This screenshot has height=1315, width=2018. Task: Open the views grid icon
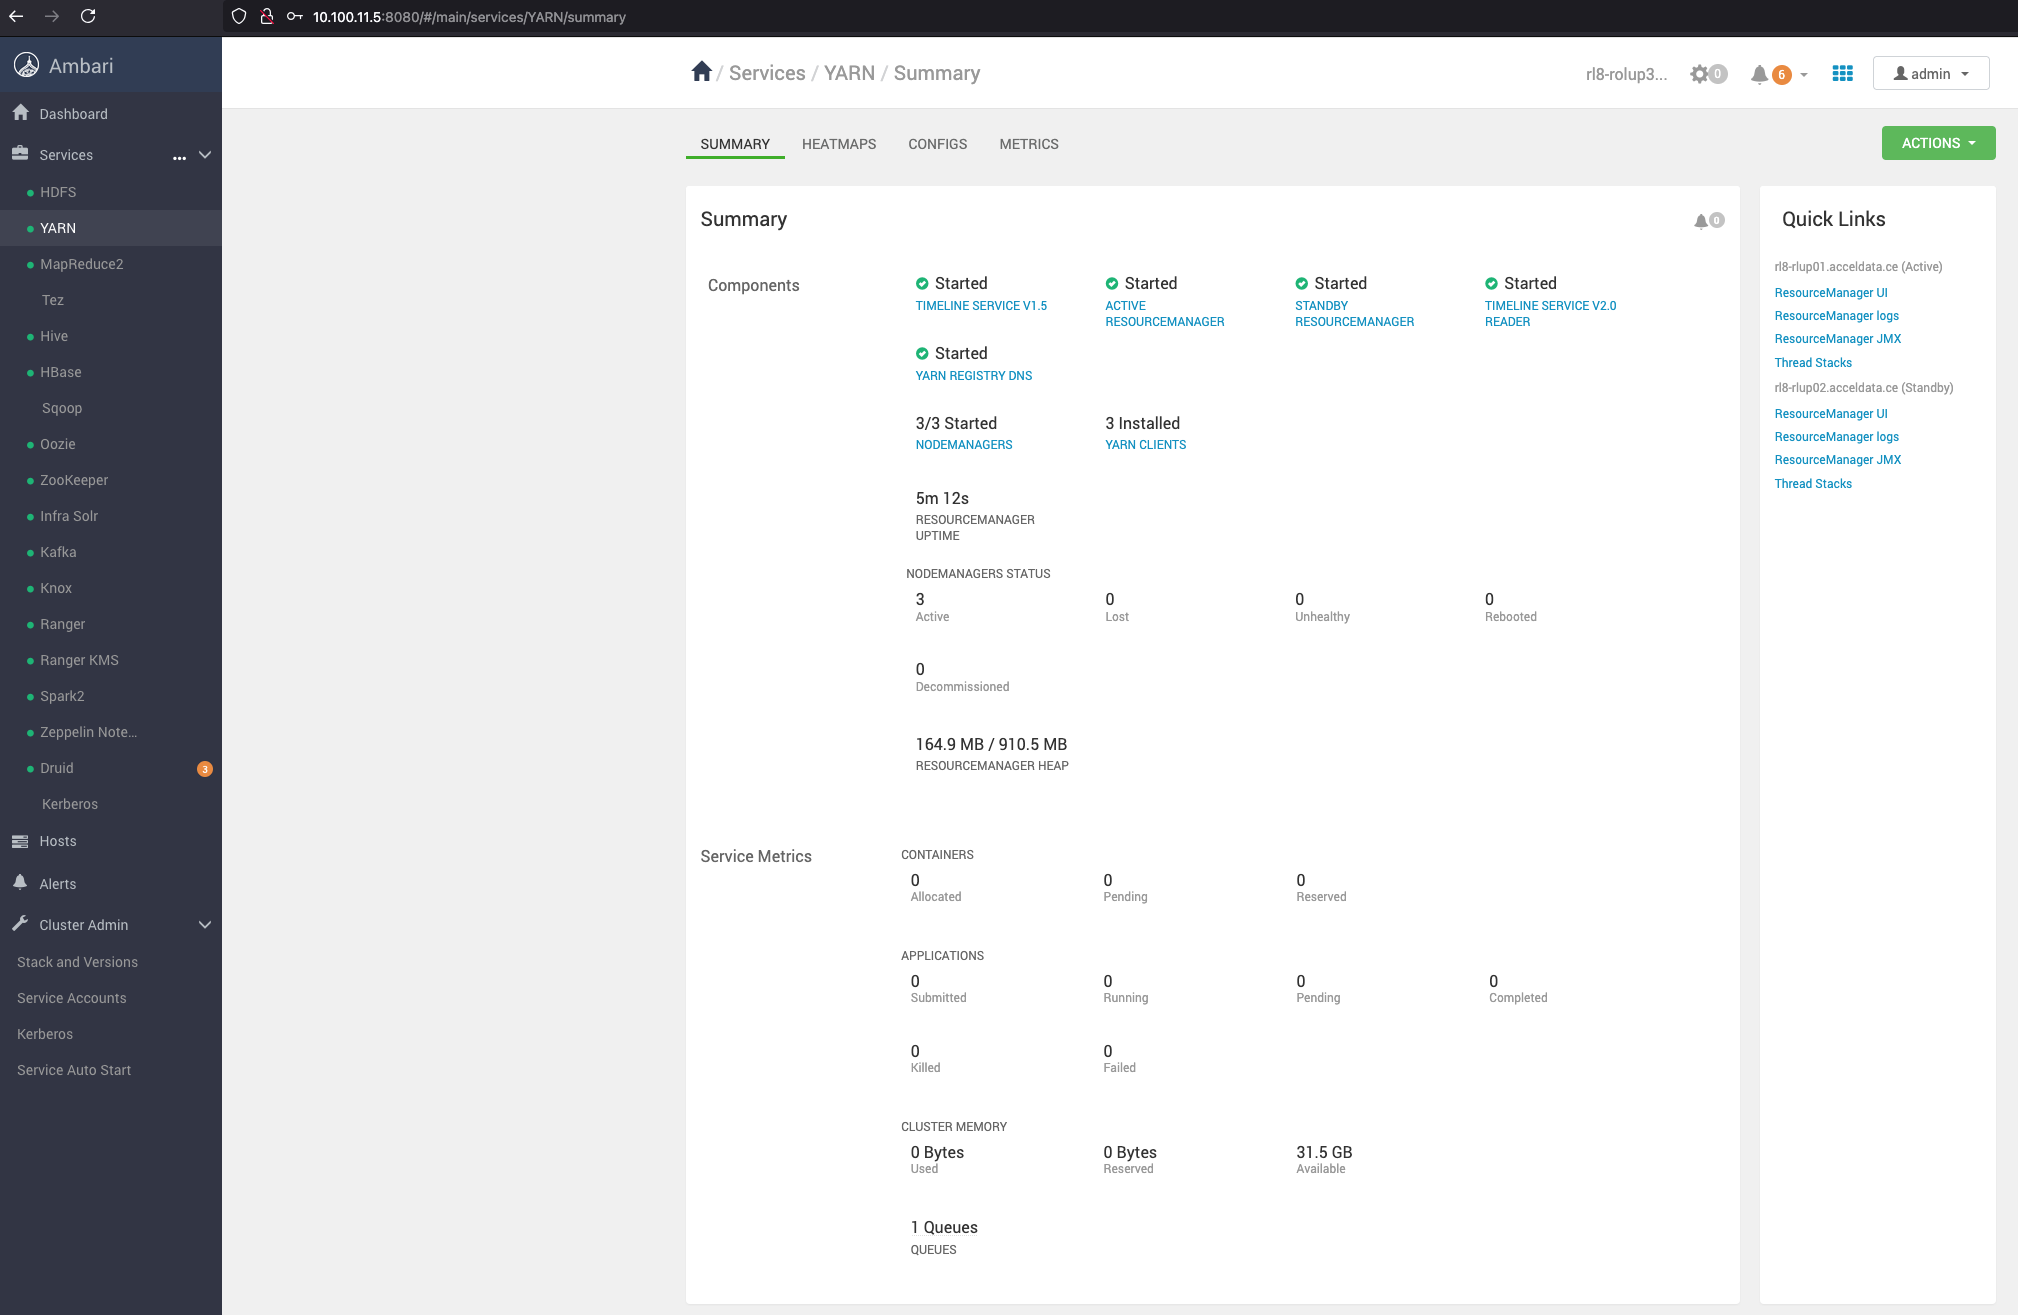[1842, 73]
